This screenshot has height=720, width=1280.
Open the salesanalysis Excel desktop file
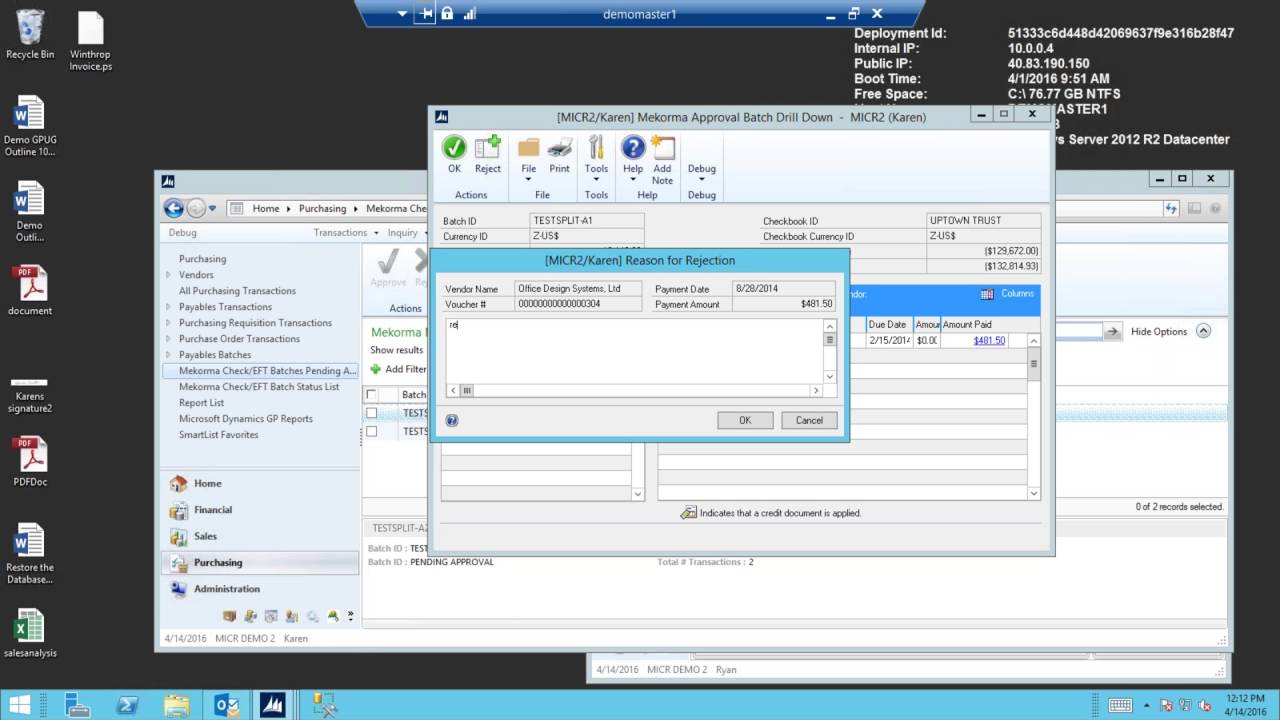coord(30,634)
